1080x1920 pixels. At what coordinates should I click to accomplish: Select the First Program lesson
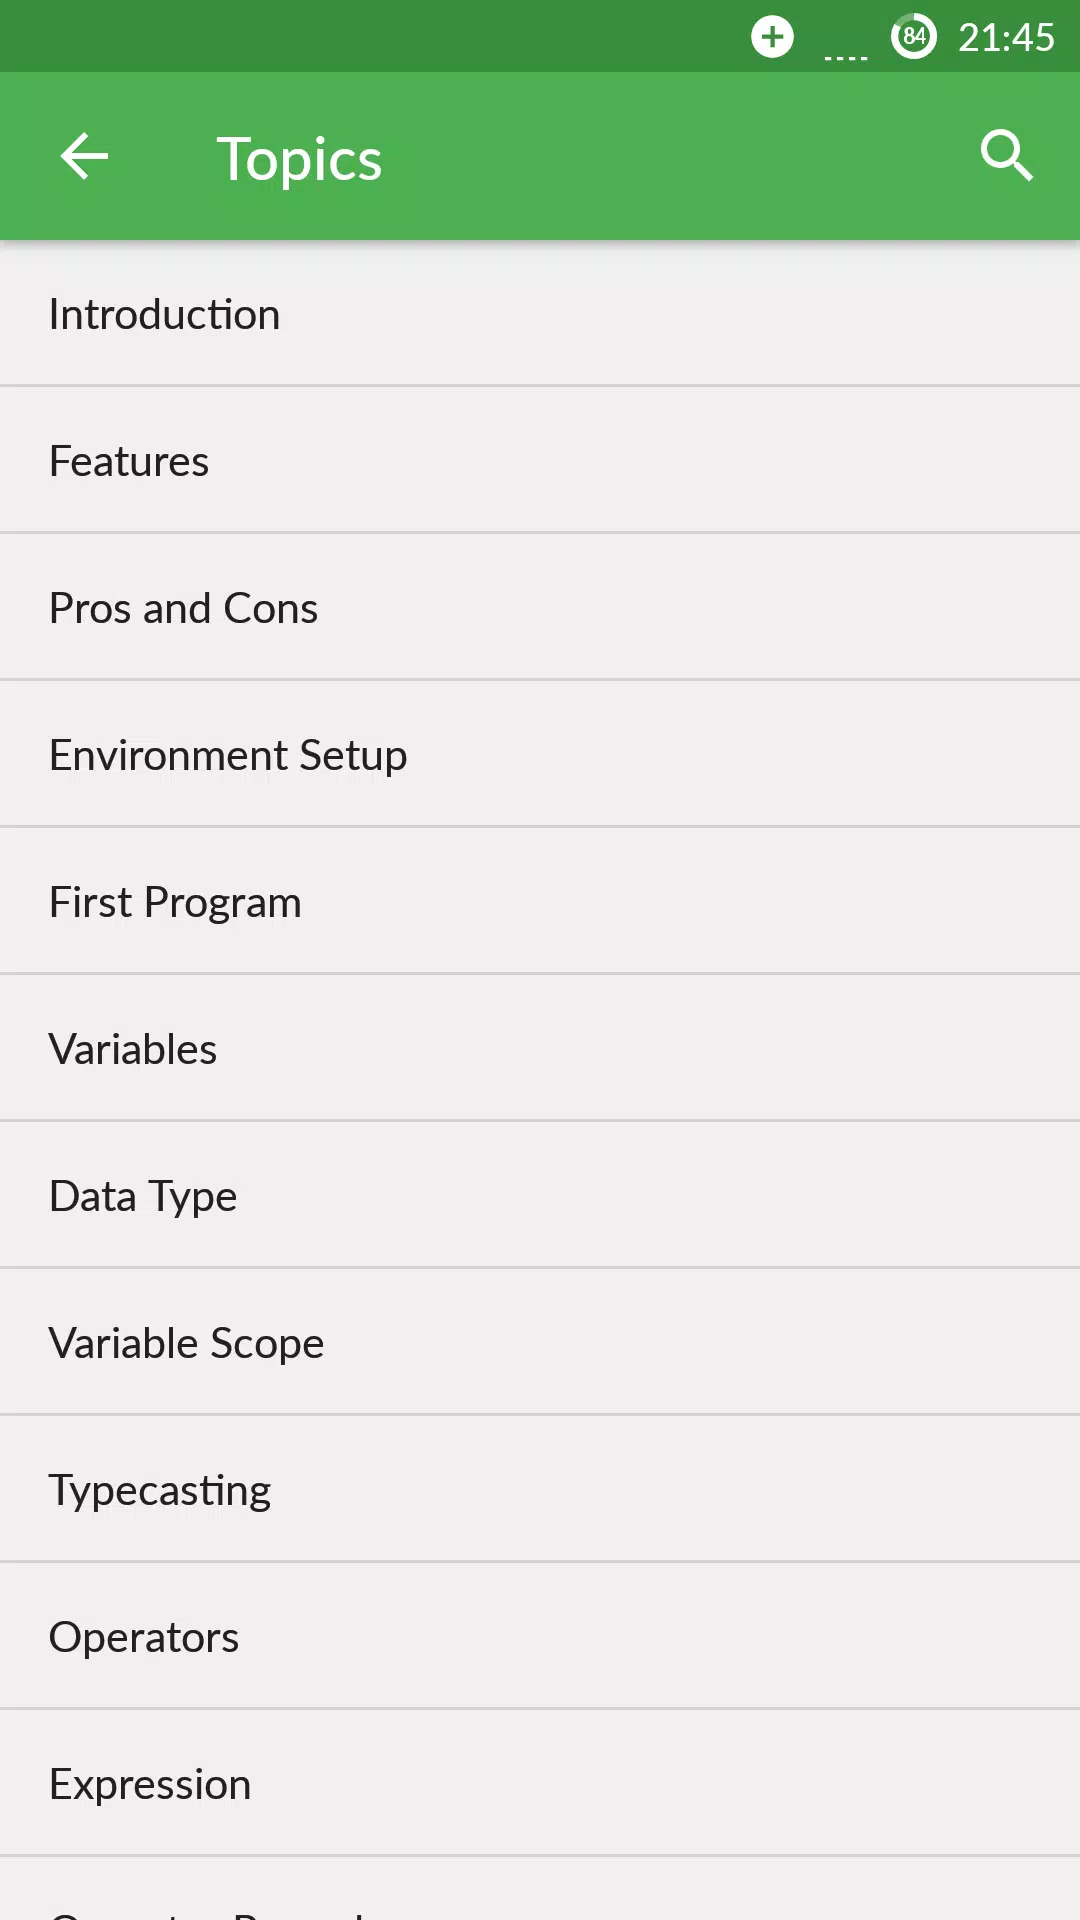tap(540, 902)
